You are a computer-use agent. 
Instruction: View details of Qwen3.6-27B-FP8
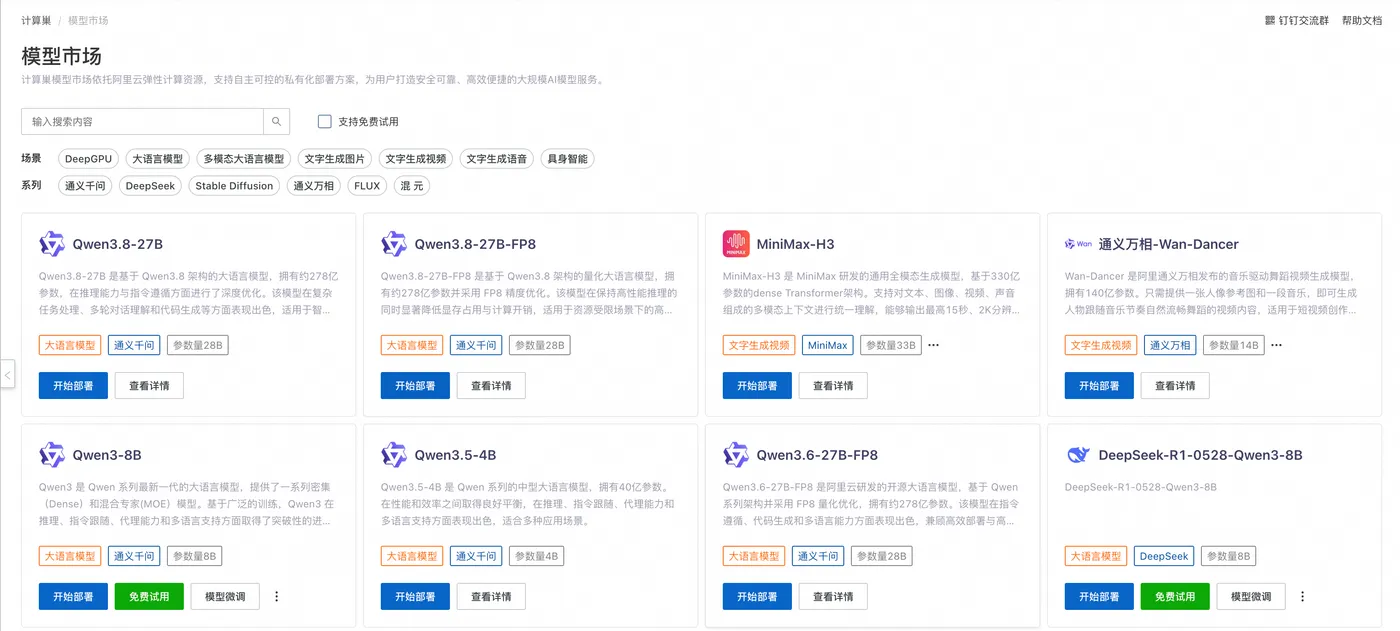[833, 597]
